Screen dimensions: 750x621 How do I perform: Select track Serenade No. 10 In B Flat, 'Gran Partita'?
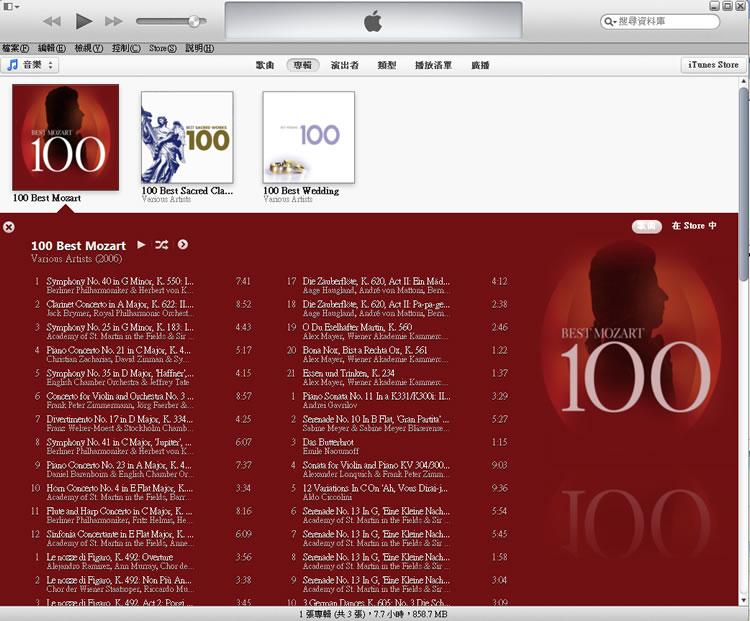pyautogui.click(x=397, y=423)
